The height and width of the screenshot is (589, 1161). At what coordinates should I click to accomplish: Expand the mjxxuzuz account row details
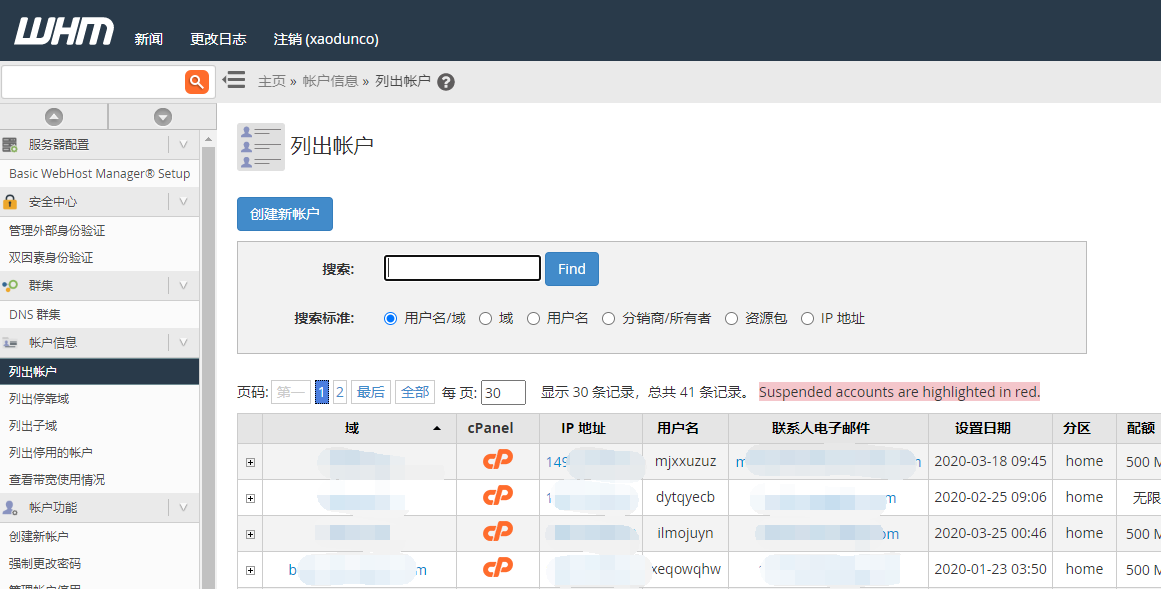pyautogui.click(x=250, y=462)
